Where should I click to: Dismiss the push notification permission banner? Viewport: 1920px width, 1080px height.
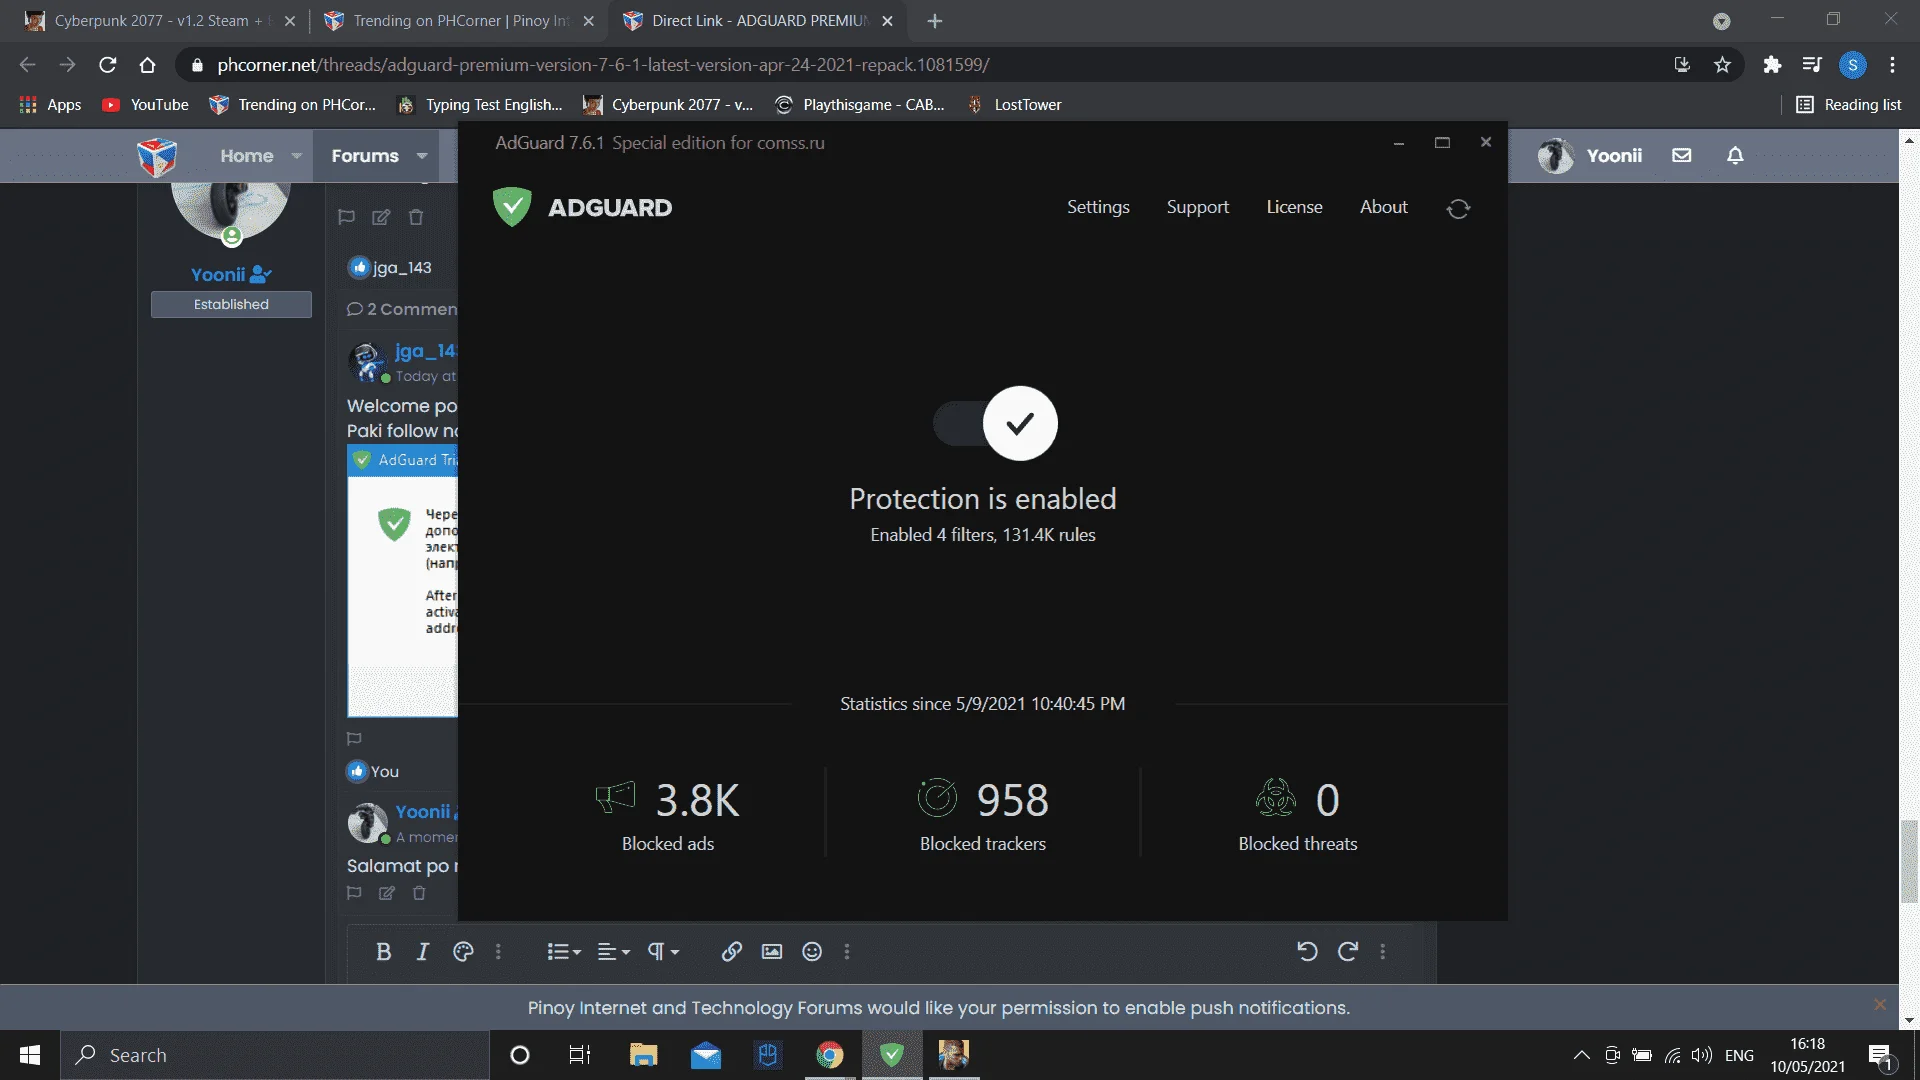tap(1880, 1004)
